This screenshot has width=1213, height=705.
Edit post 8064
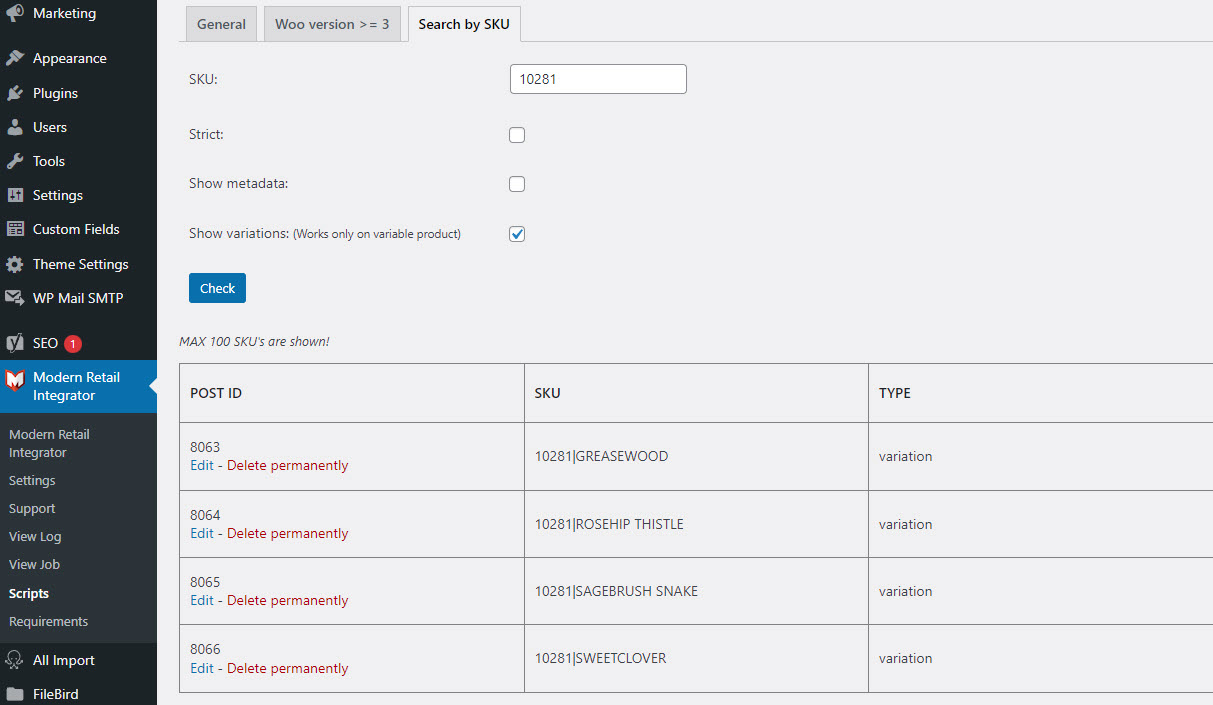coord(202,533)
